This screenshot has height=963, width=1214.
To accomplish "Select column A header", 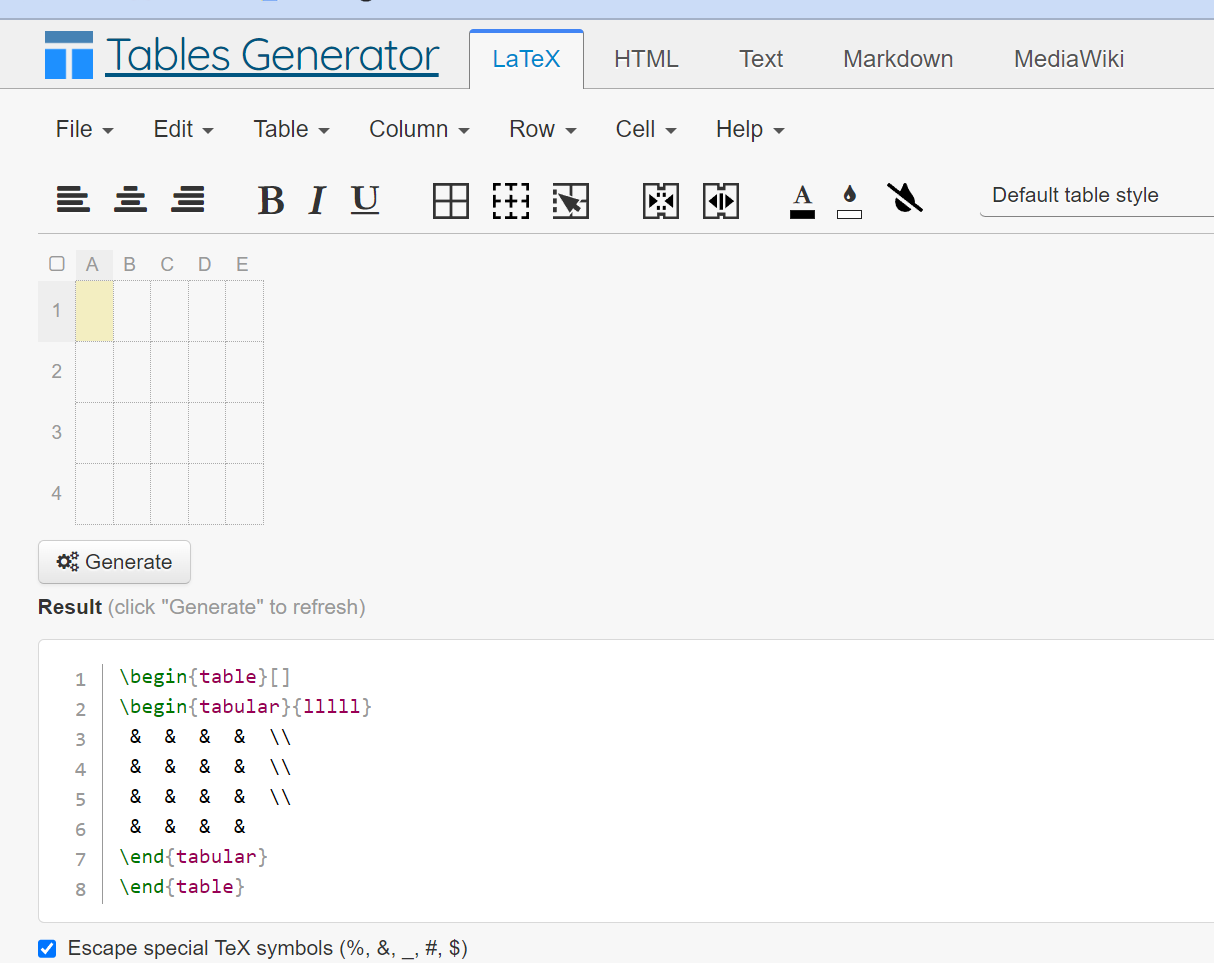I will (x=93, y=265).
